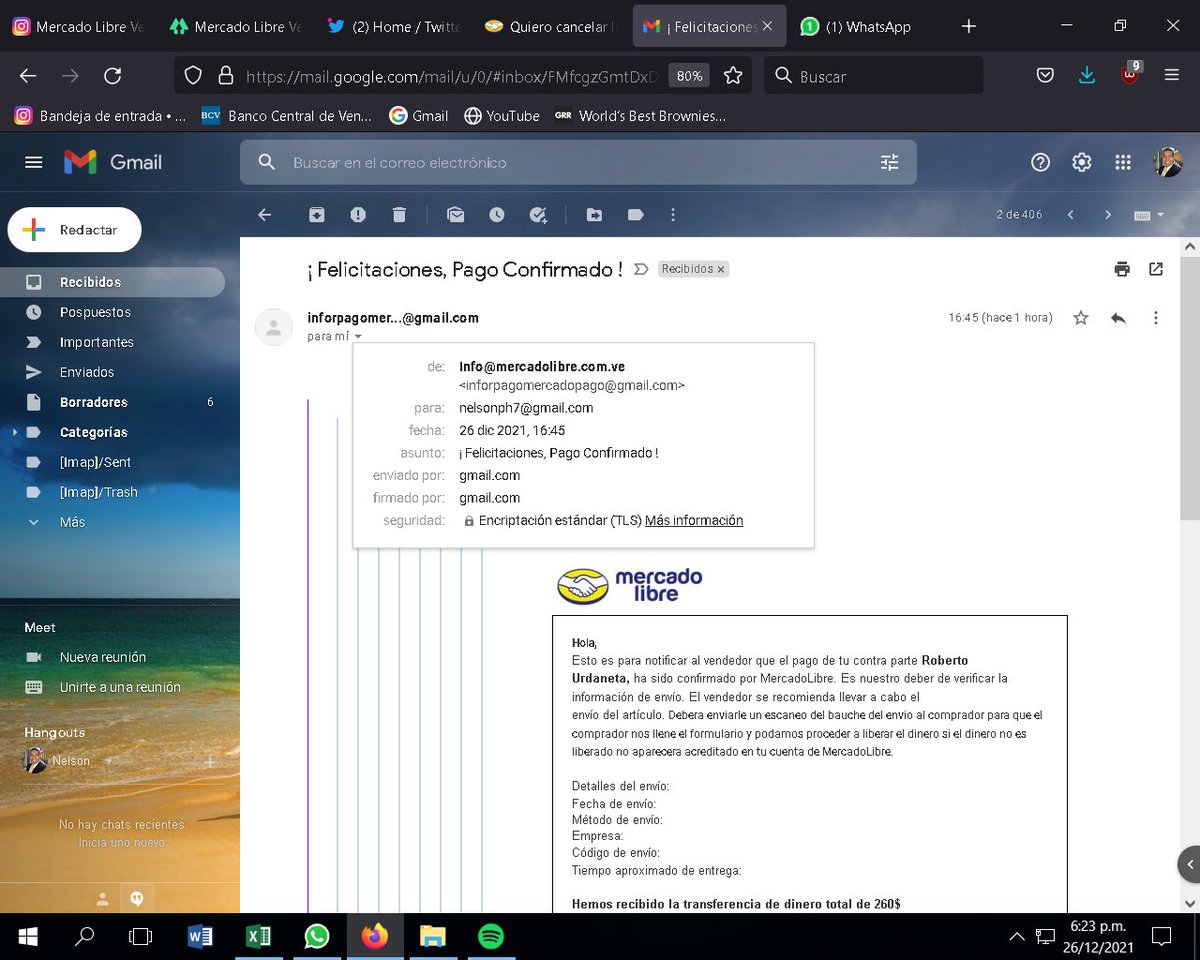Screen dimensions: 1200x960
Task: Star the Pago Confirmado email
Action: 1080,317
